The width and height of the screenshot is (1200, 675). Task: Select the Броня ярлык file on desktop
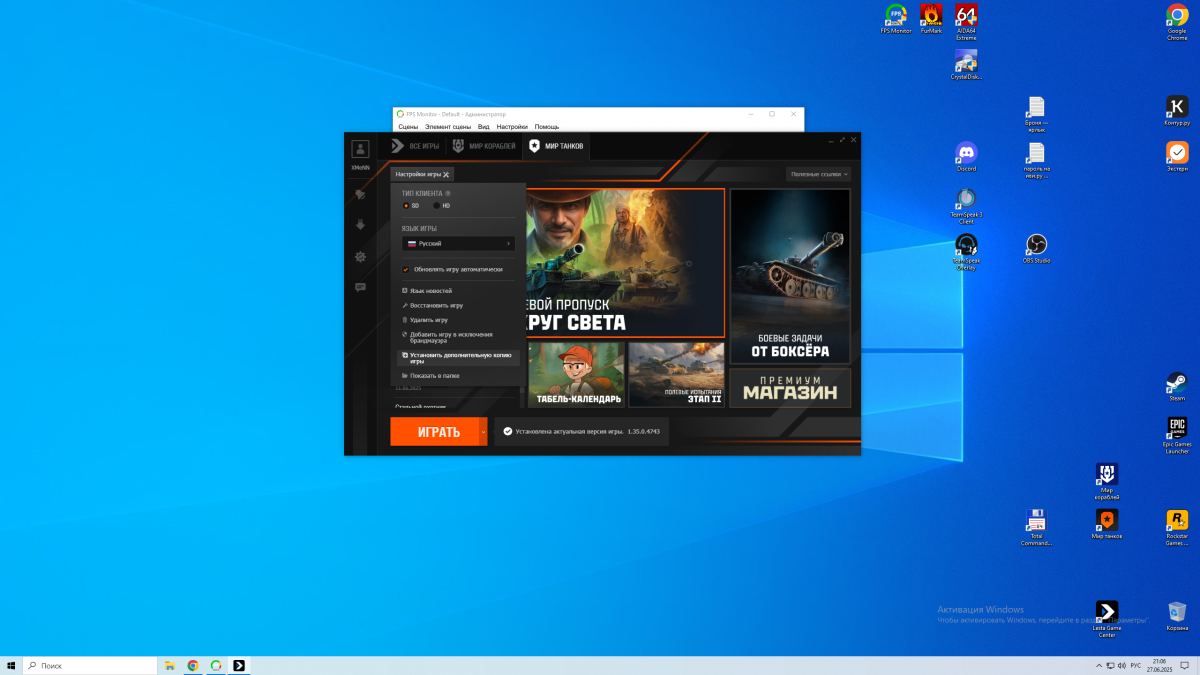tap(1036, 115)
